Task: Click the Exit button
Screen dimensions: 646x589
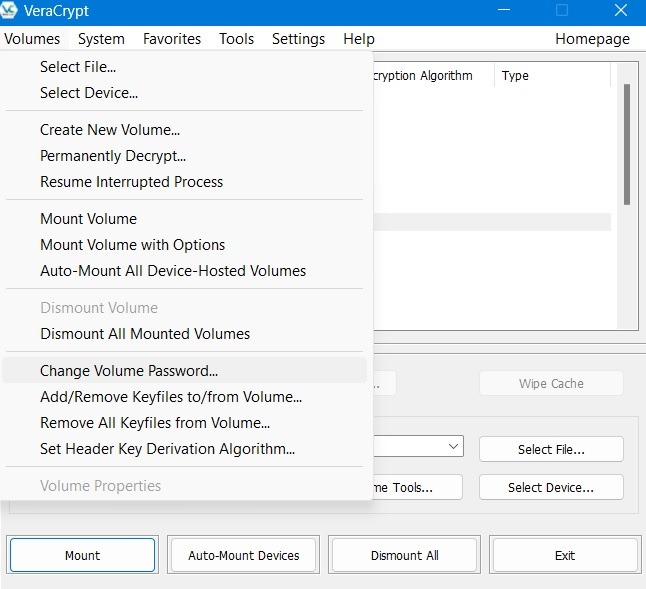Action: pyautogui.click(x=565, y=555)
